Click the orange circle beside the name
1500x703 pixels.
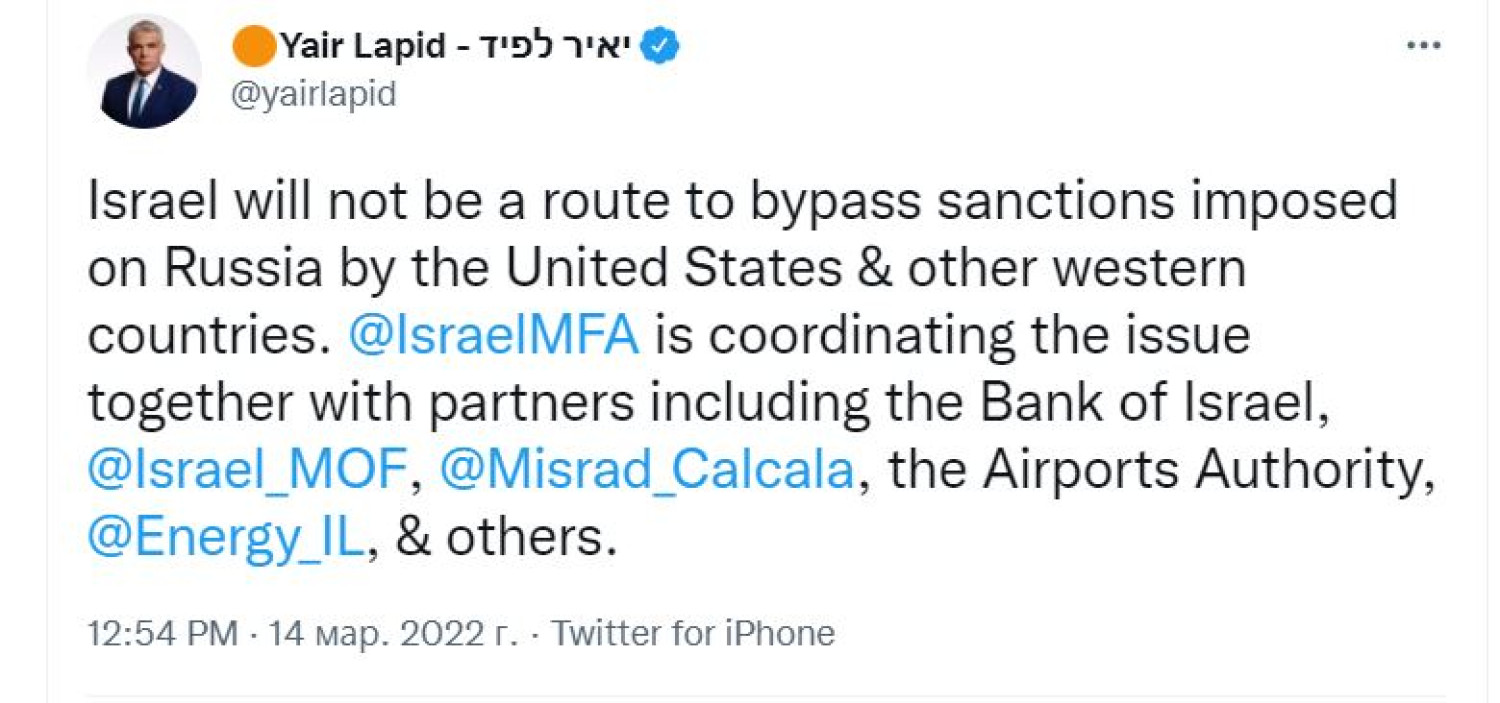[253, 46]
